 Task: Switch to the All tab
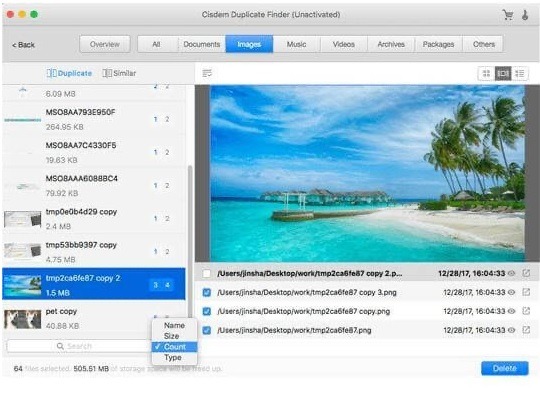[156, 44]
